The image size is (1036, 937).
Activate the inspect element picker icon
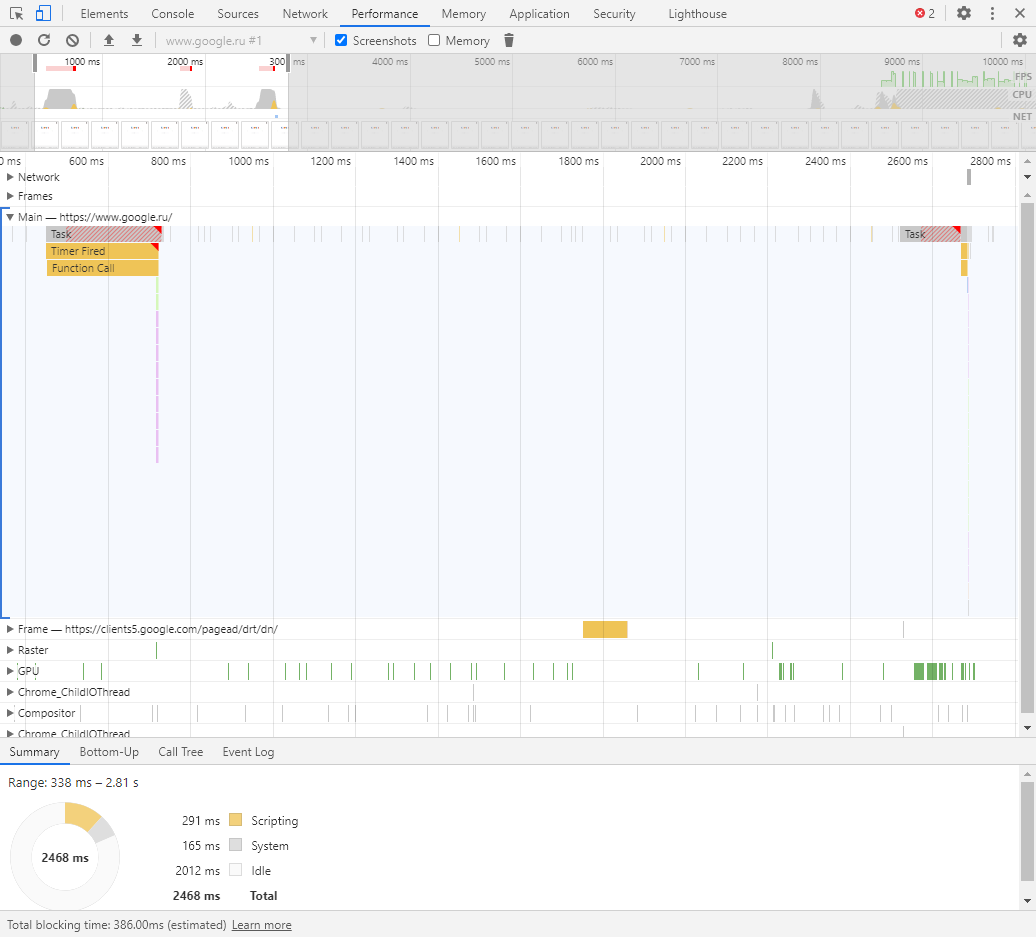[x=17, y=13]
